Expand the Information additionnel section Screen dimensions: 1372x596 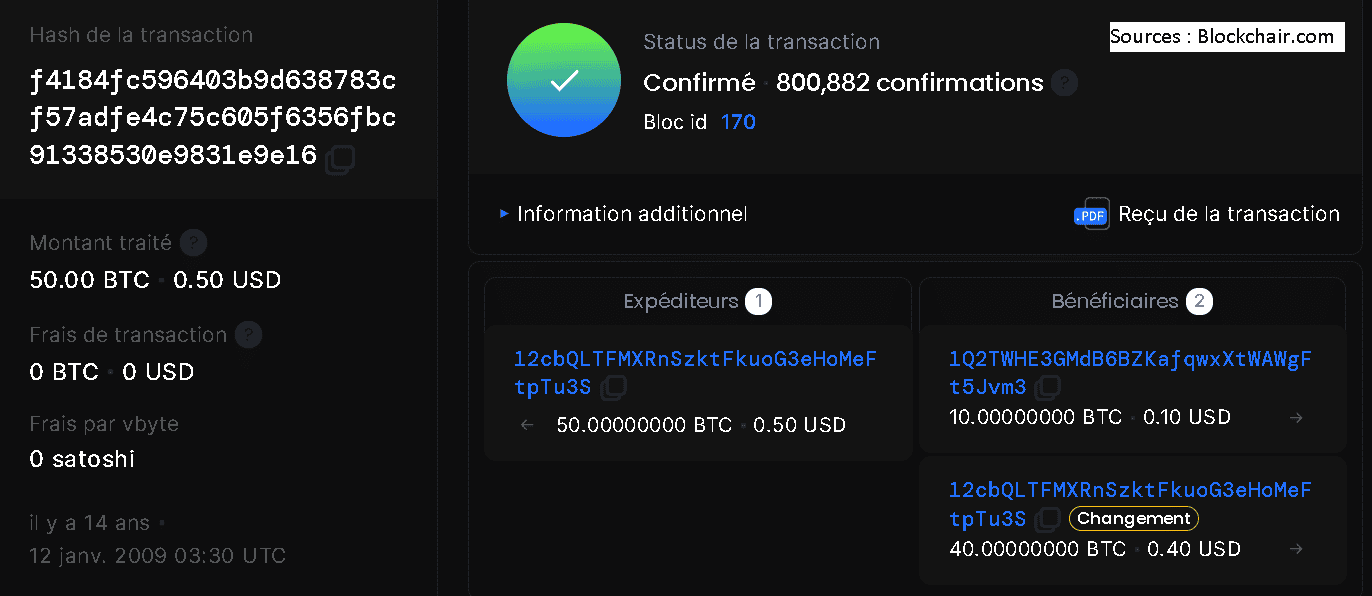623,214
